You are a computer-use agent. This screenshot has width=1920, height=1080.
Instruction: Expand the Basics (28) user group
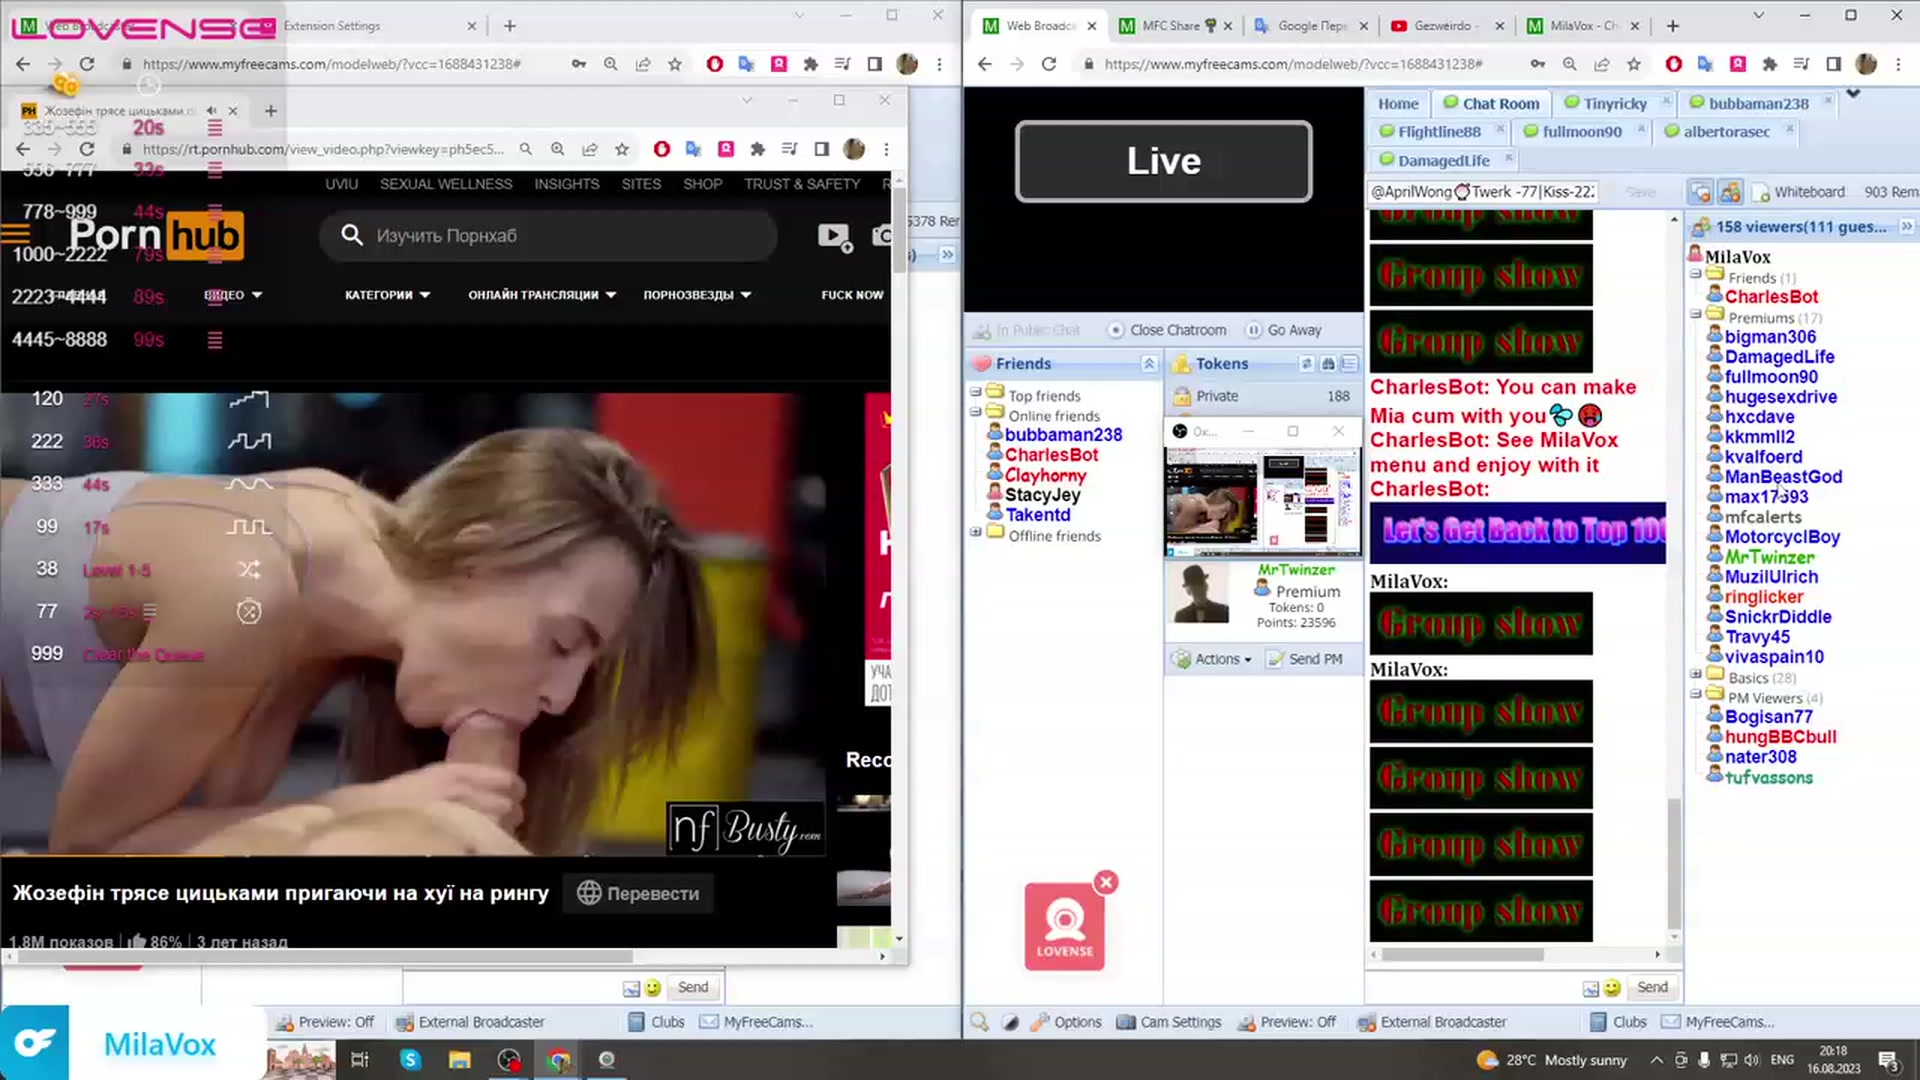tap(1696, 674)
